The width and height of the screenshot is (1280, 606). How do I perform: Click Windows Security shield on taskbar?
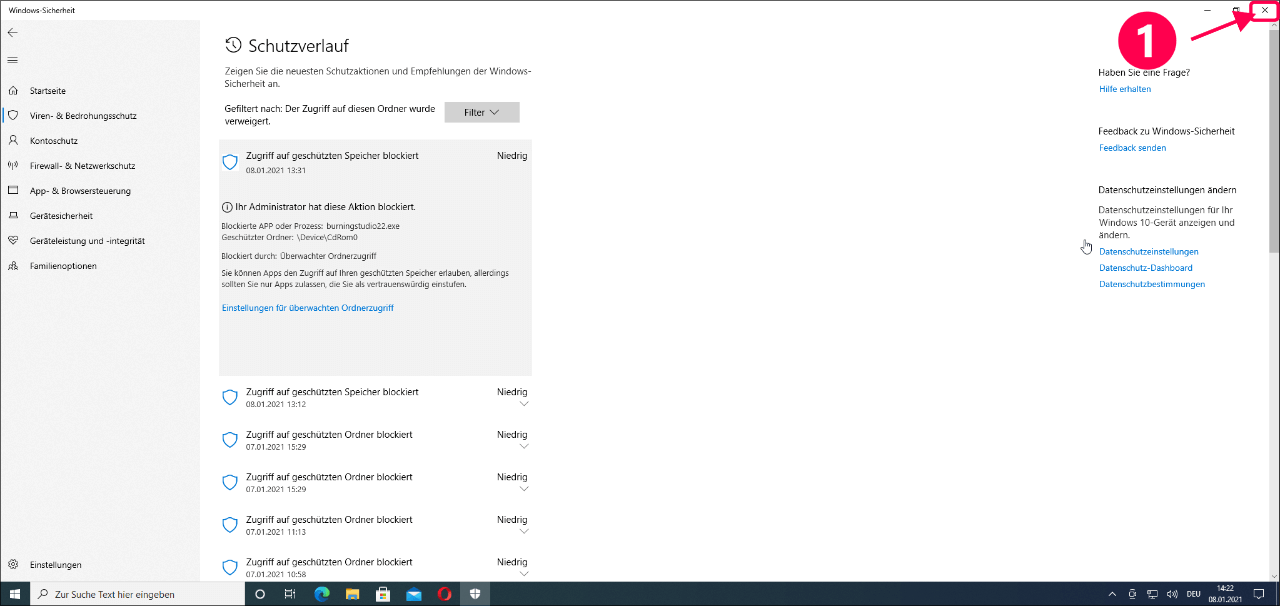476,594
